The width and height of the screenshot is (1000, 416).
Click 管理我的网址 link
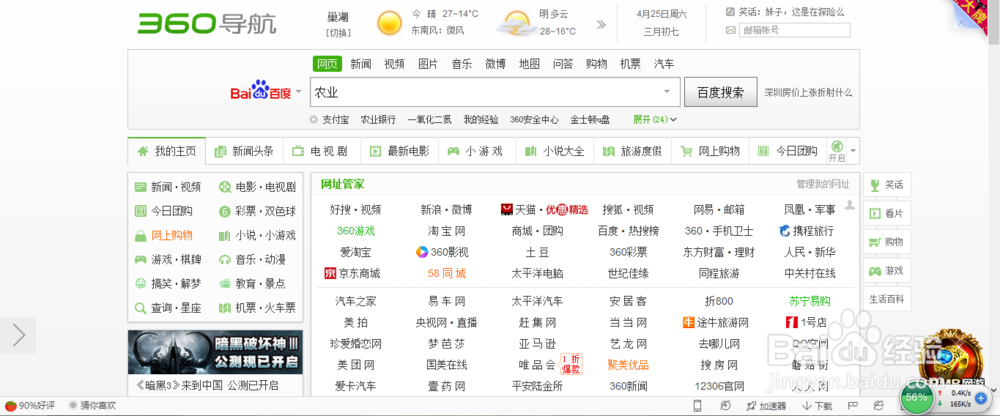(x=823, y=184)
